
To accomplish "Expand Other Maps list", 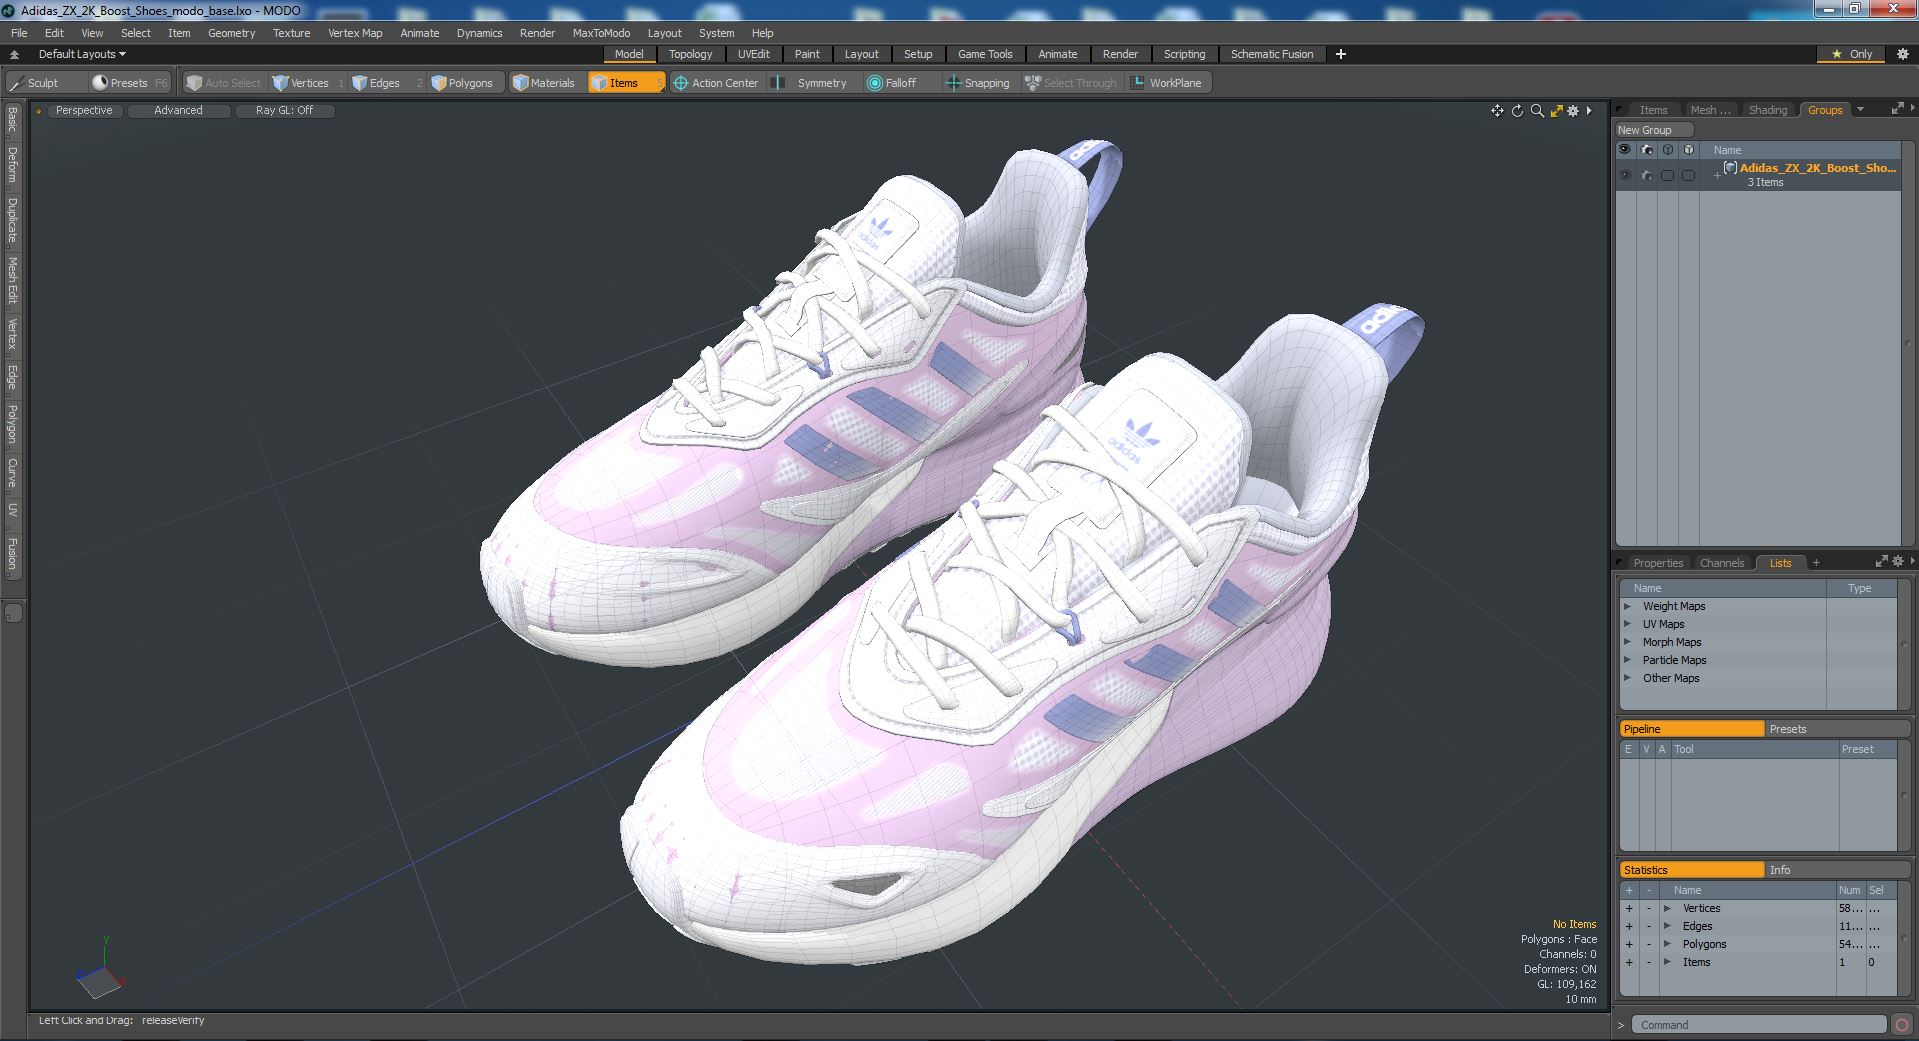I will click(1627, 678).
